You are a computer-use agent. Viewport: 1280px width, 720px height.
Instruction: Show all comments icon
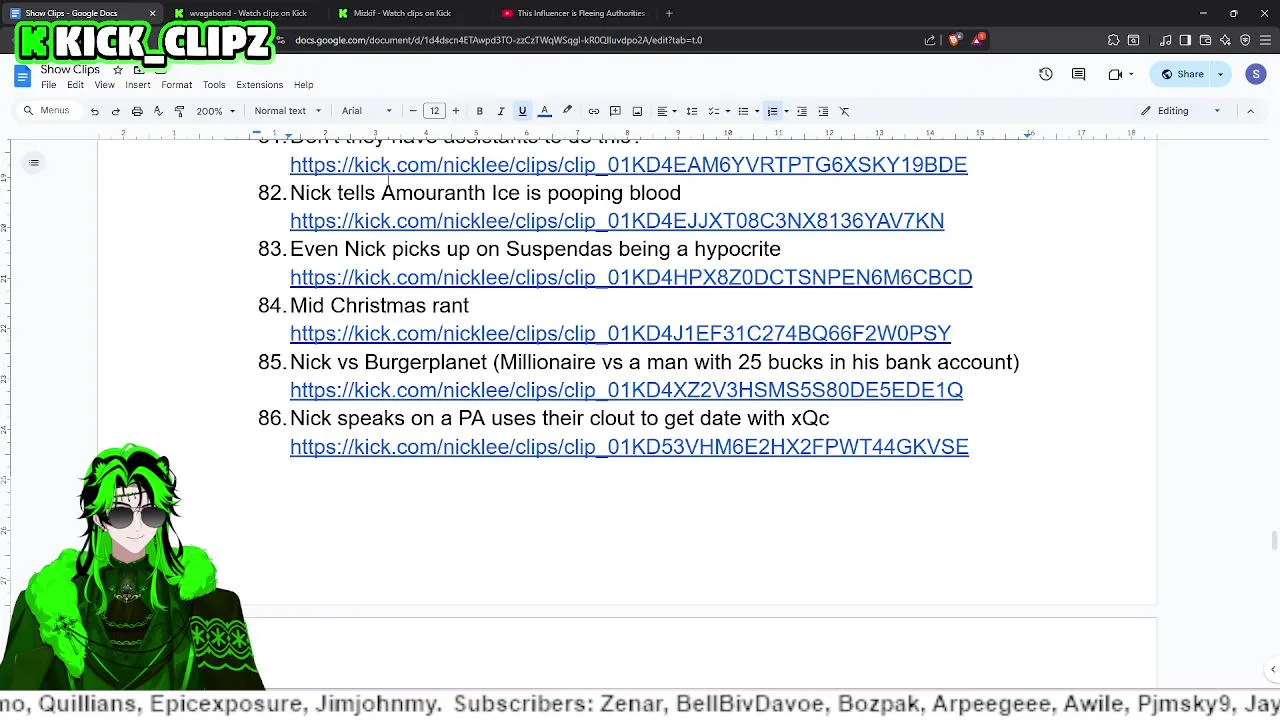click(x=1078, y=74)
